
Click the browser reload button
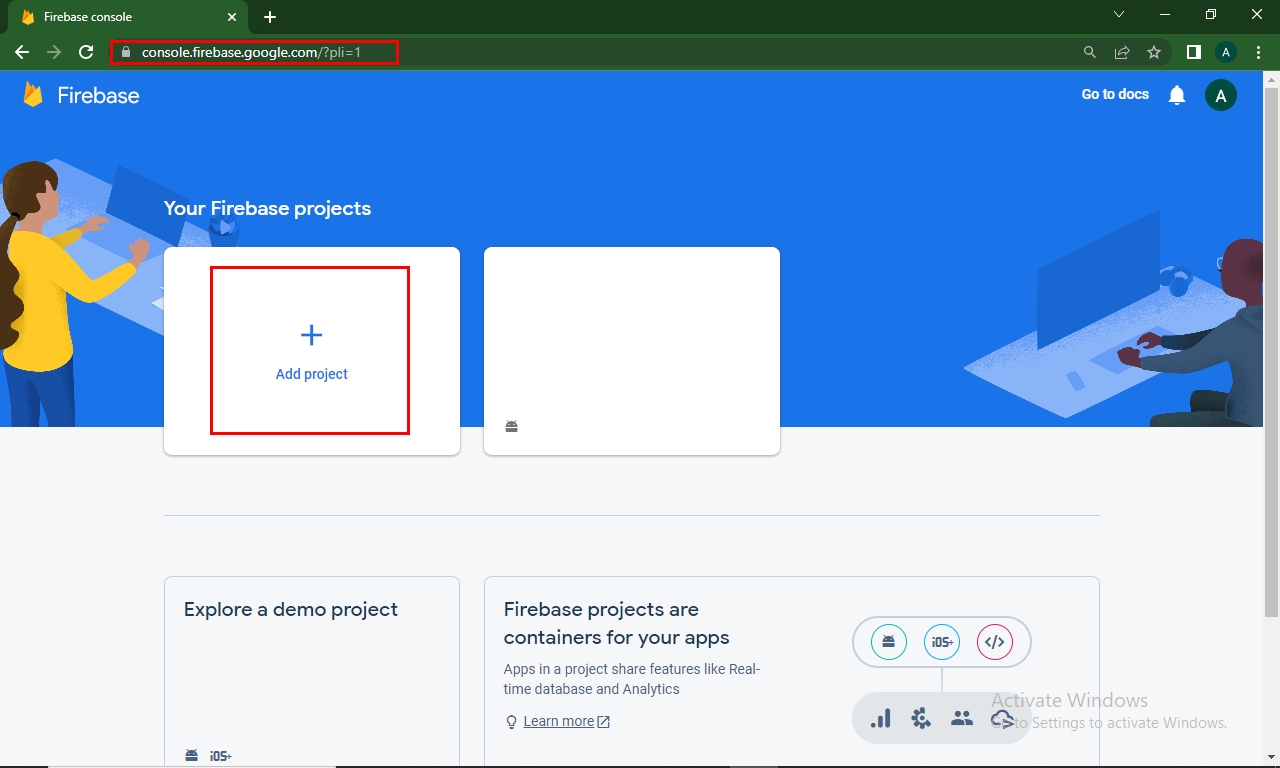[x=86, y=52]
